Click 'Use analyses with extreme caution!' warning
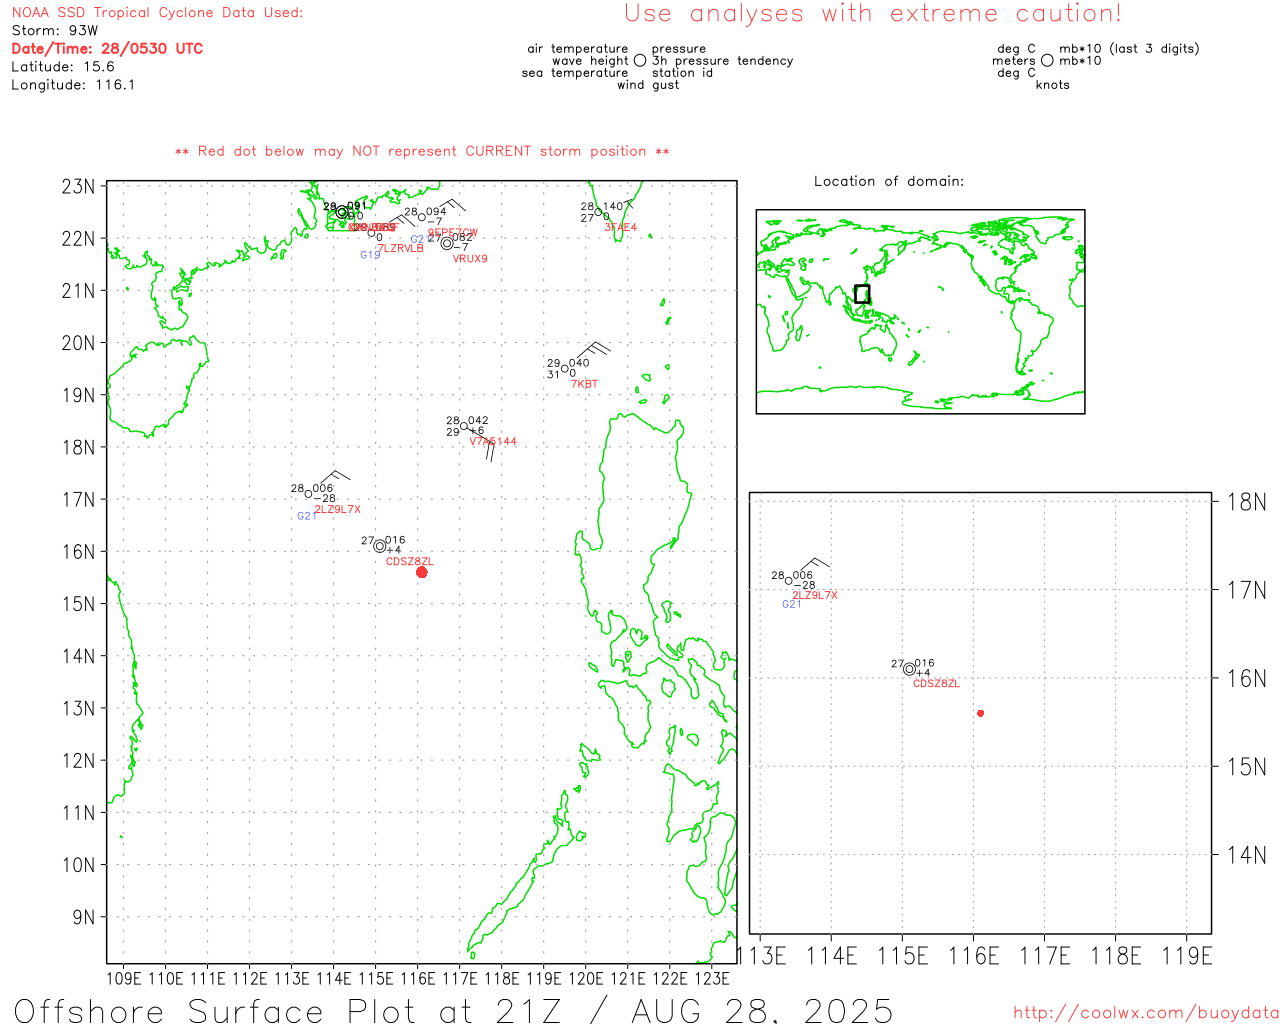Viewport: 1280px width, 1024px height. click(873, 13)
